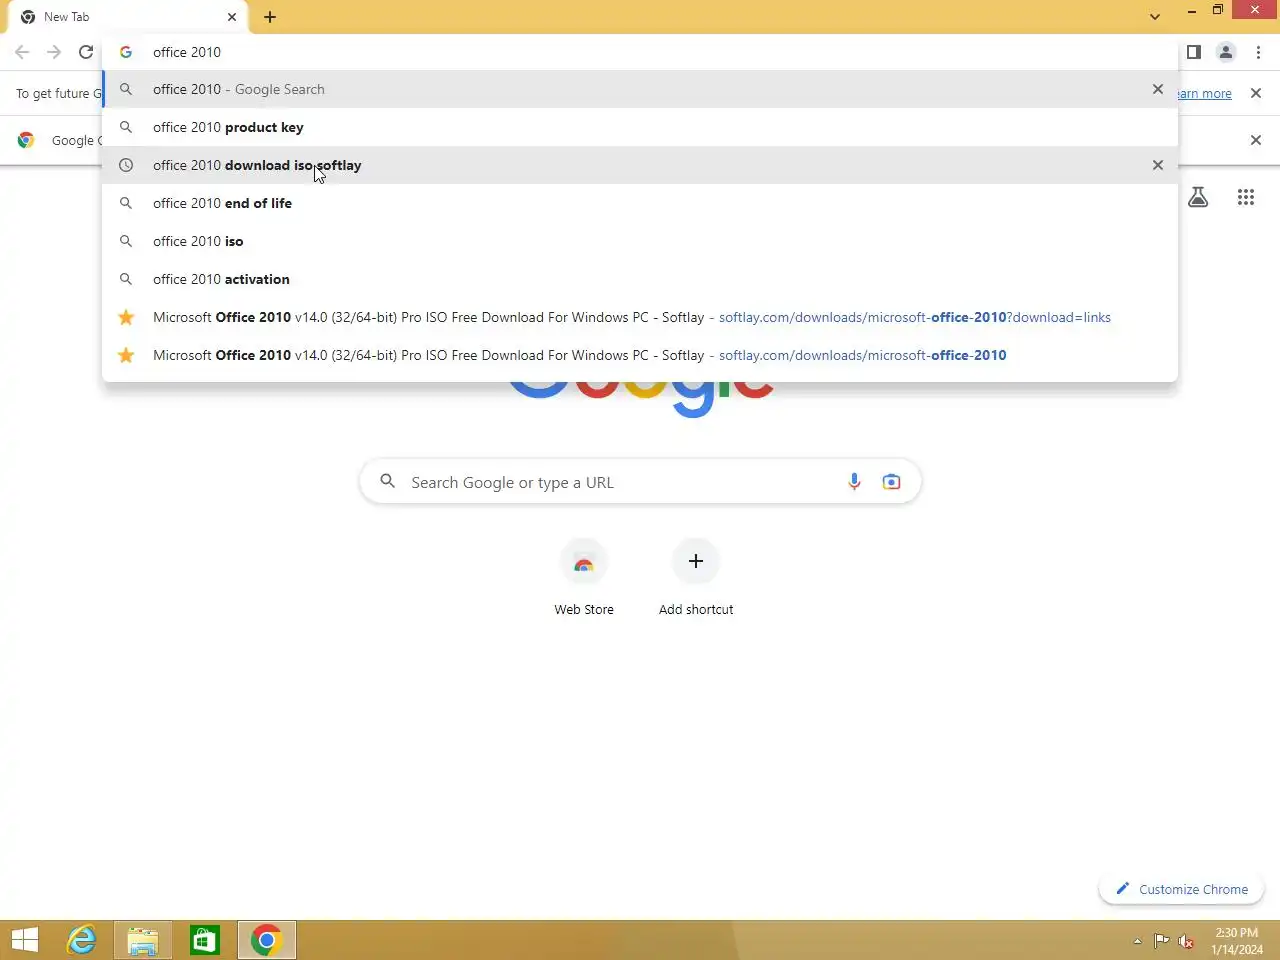
Task: Remove the 'download iso softlay' history suggestion
Action: click(1158, 165)
